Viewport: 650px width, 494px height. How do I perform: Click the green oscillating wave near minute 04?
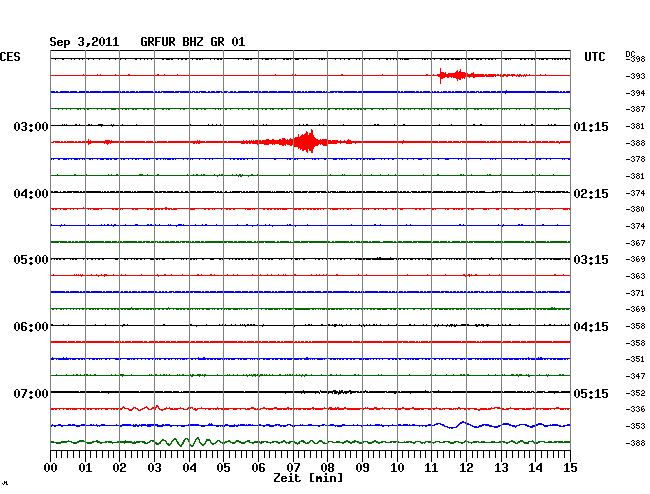click(x=187, y=442)
